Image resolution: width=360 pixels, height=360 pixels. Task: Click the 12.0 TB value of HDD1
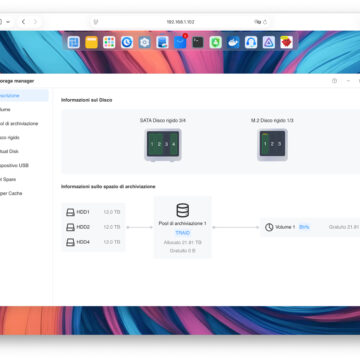pyautogui.click(x=112, y=212)
